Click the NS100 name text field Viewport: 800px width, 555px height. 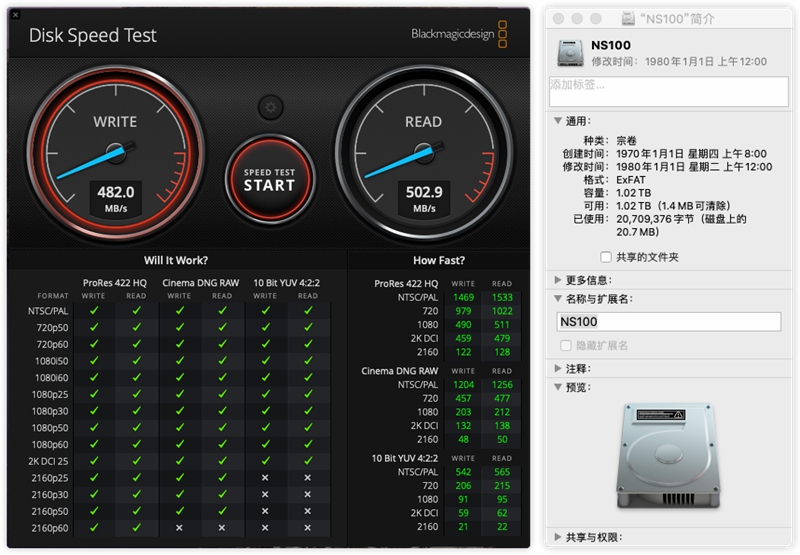pyautogui.click(x=668, y=321)
